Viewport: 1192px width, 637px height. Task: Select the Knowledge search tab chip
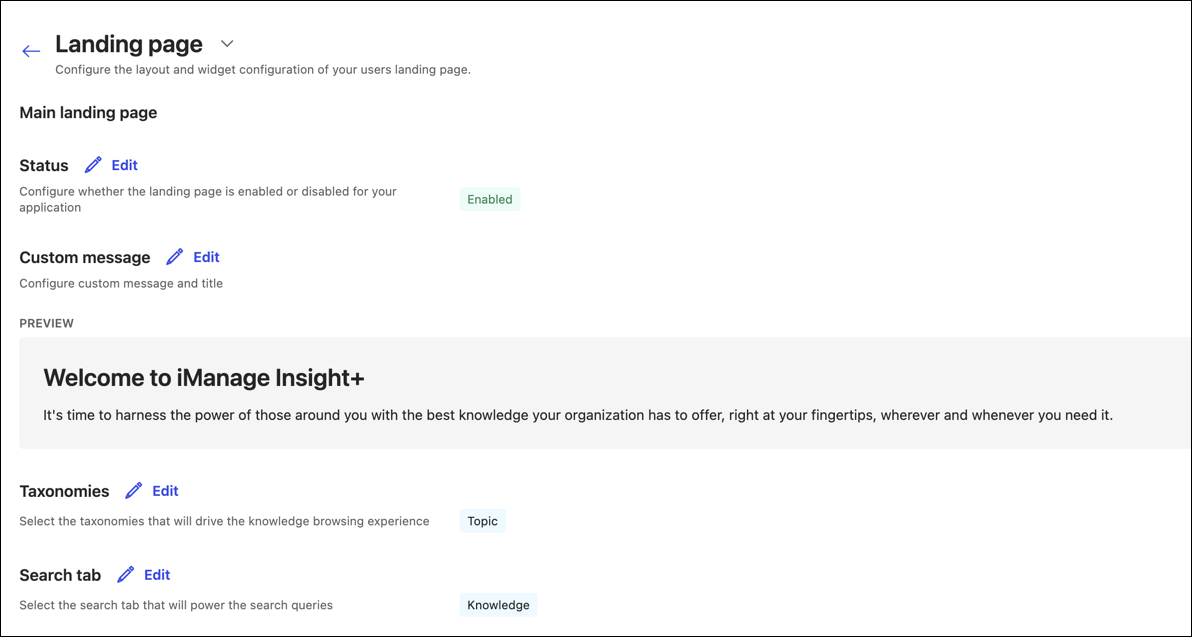[x=498, y=604]
